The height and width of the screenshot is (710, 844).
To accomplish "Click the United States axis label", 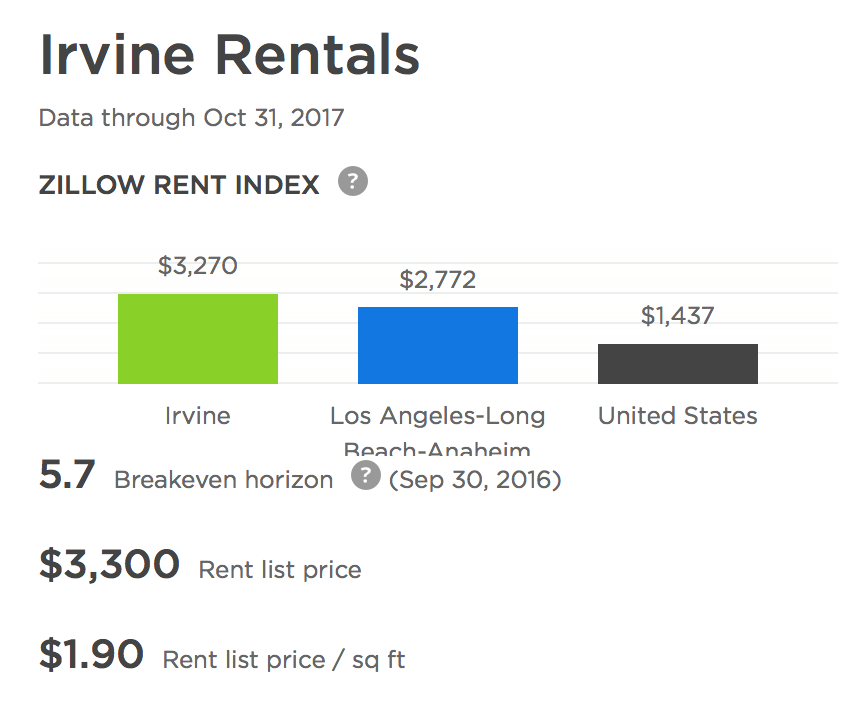I will point(678,416).
